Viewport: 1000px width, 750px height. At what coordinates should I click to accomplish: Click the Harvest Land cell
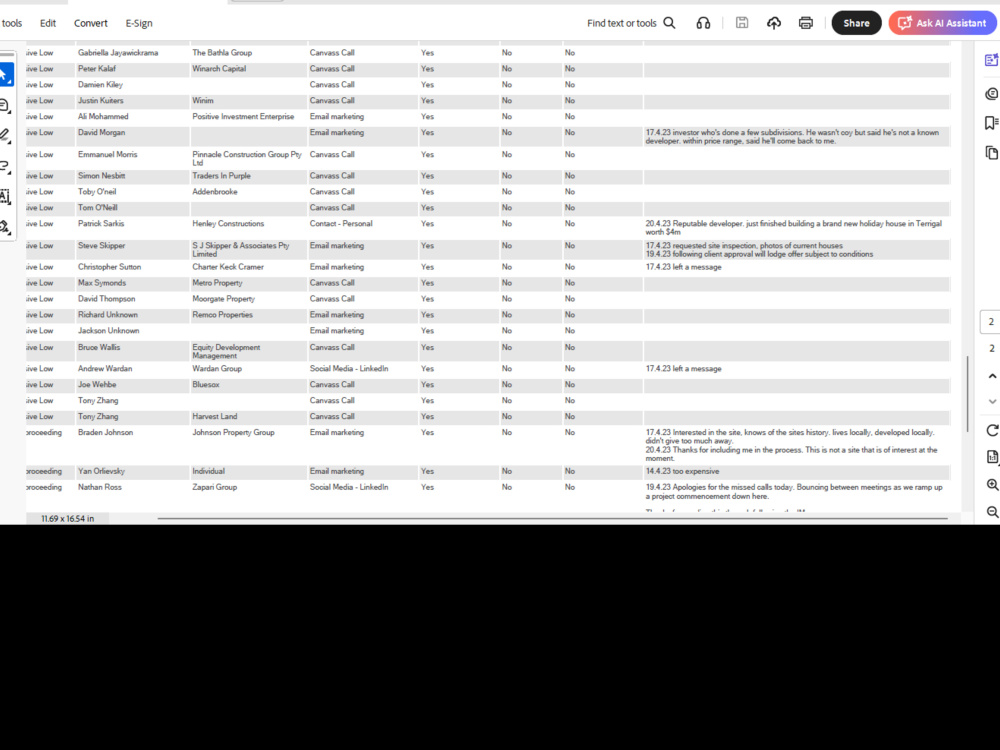click(214, 416)
